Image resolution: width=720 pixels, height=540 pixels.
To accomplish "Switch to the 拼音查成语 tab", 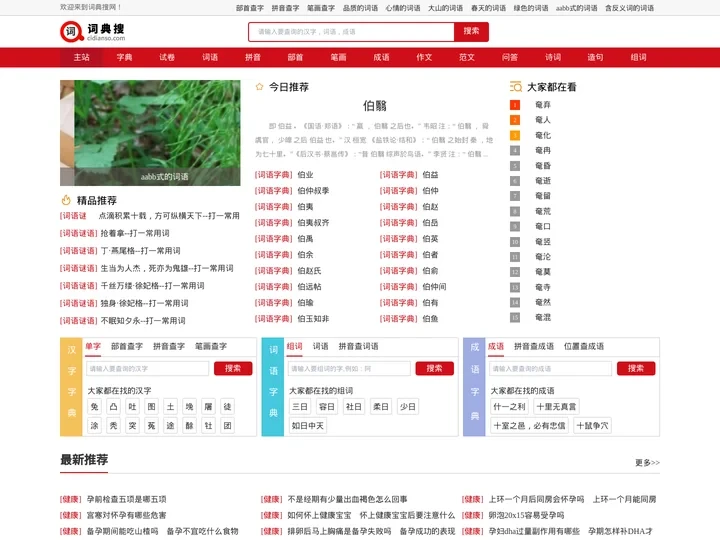I will coord(534,347).
